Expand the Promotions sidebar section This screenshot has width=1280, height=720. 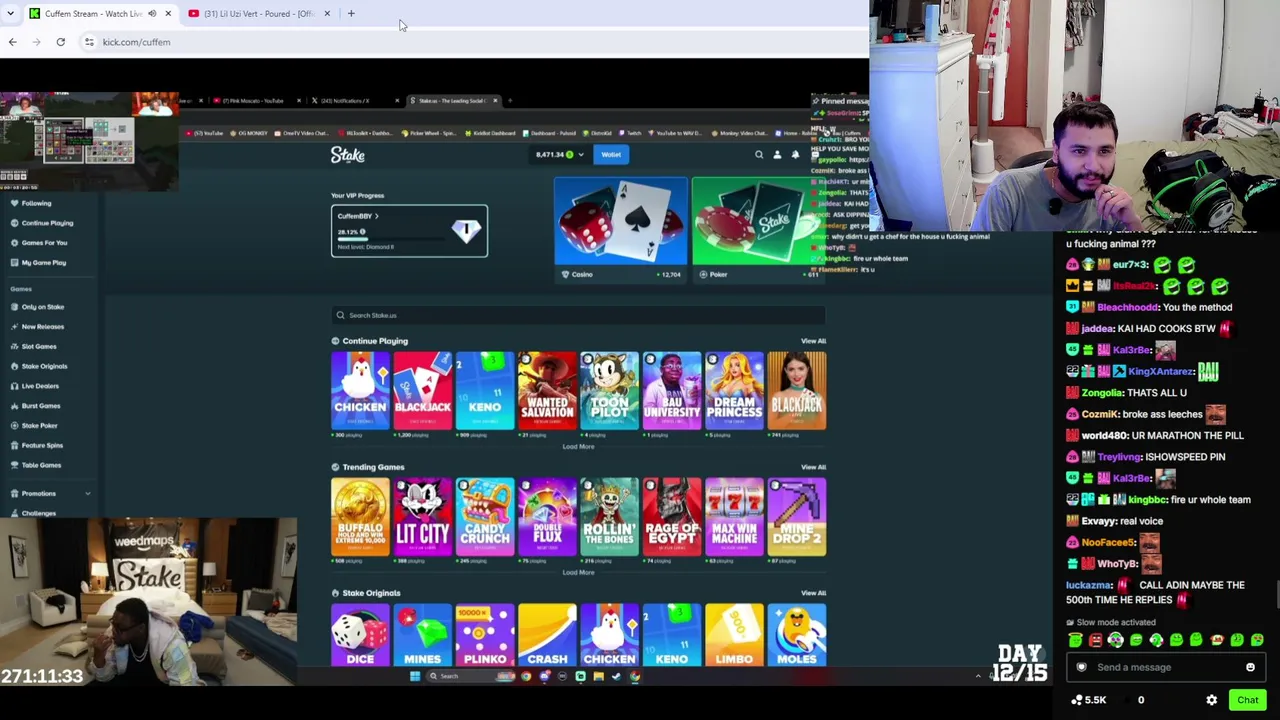[87, 494]
